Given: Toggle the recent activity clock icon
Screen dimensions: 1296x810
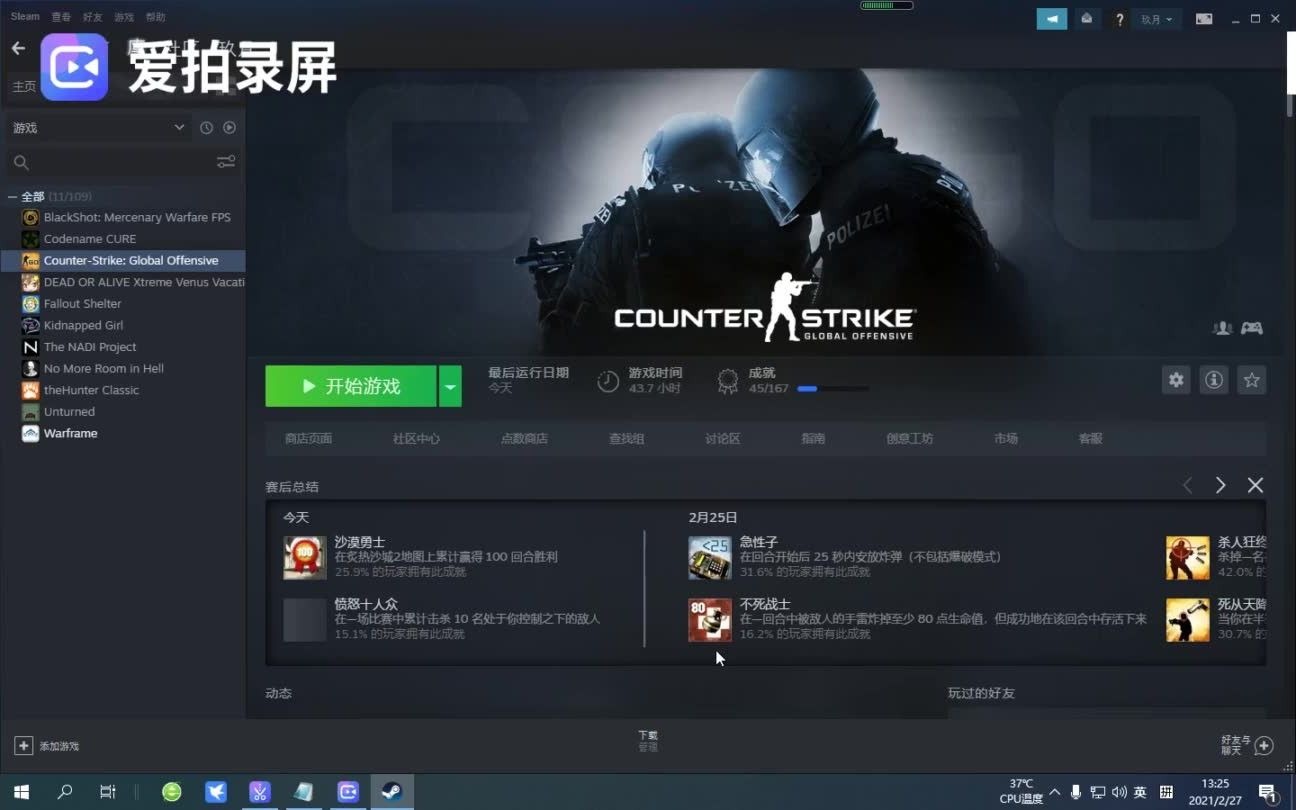Looking at the screenshot, I should tap(205, 127).
